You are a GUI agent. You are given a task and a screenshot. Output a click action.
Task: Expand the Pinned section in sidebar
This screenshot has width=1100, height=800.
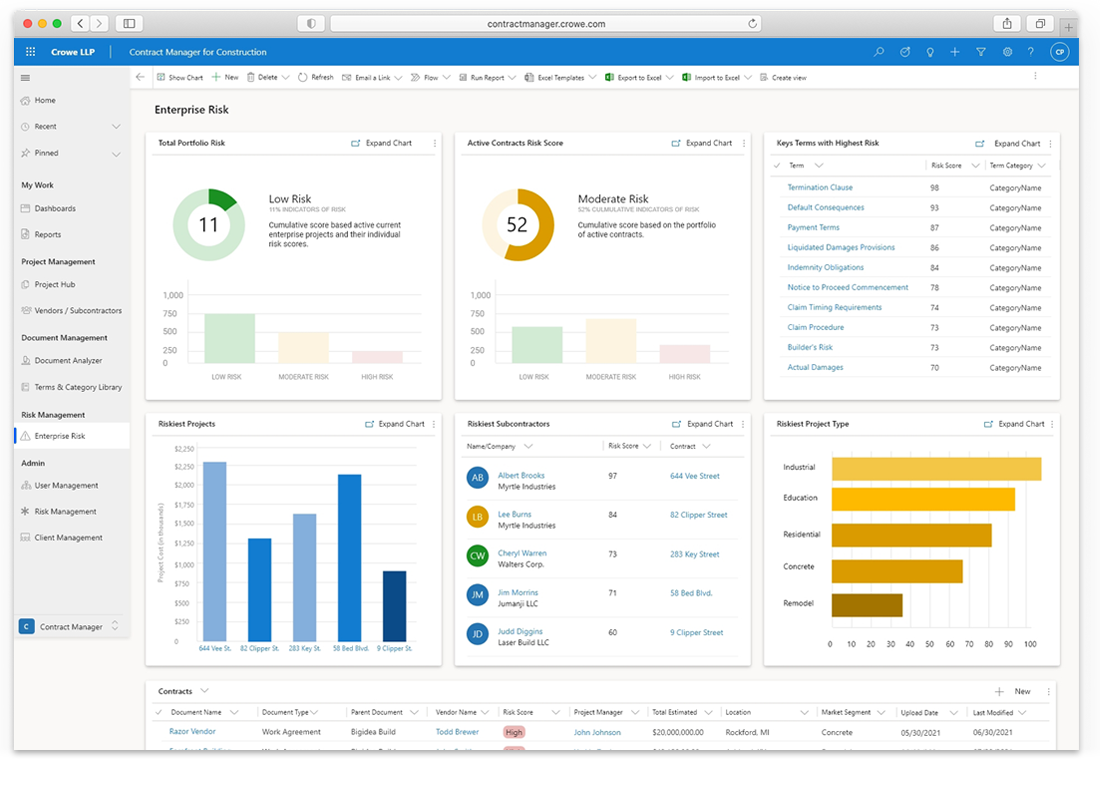(x=116, y=154)
